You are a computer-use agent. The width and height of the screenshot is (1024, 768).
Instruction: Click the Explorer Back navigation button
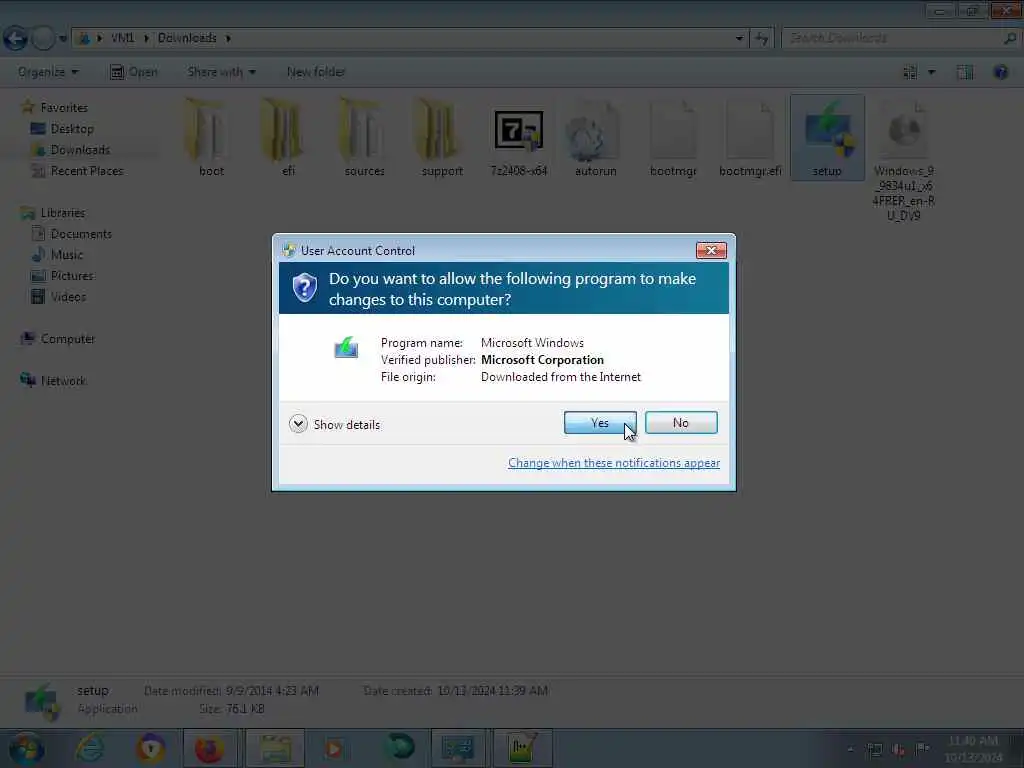(x=15, y=38)
